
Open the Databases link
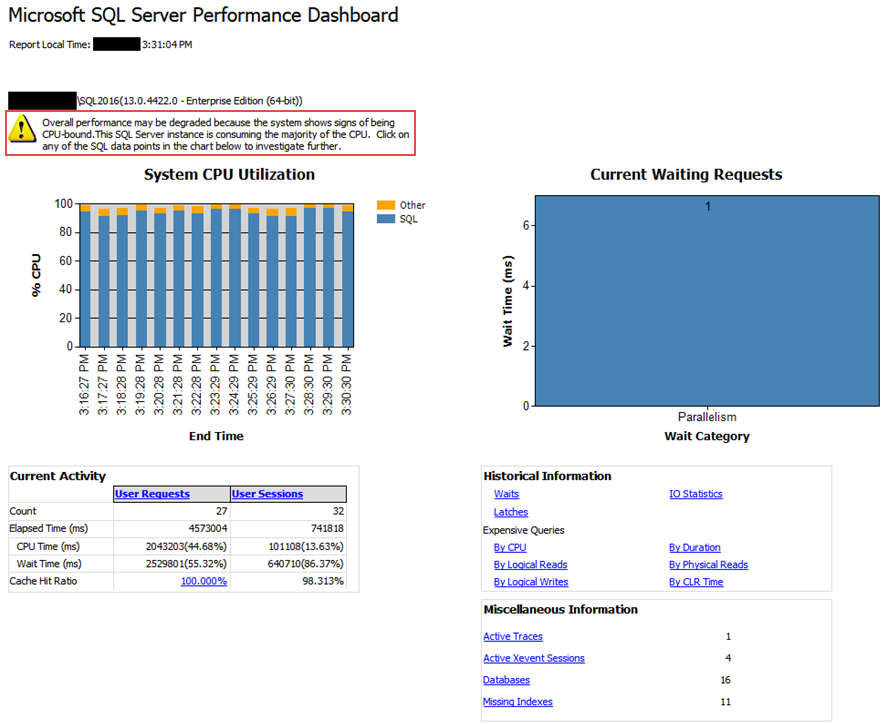point(506,680)
